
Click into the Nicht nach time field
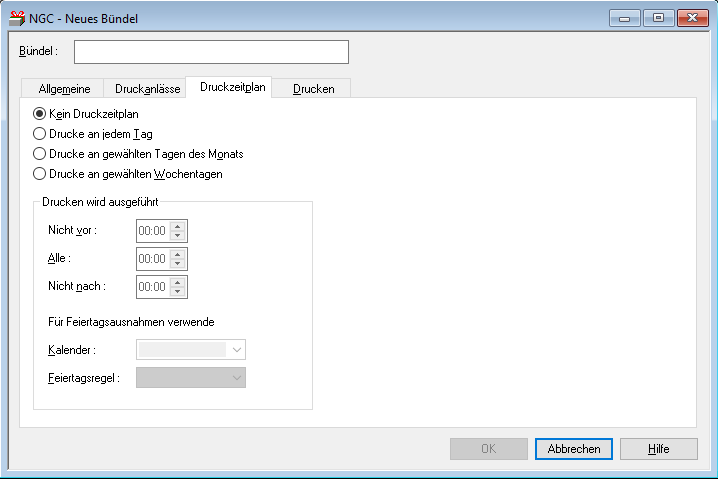pos(152,287)
